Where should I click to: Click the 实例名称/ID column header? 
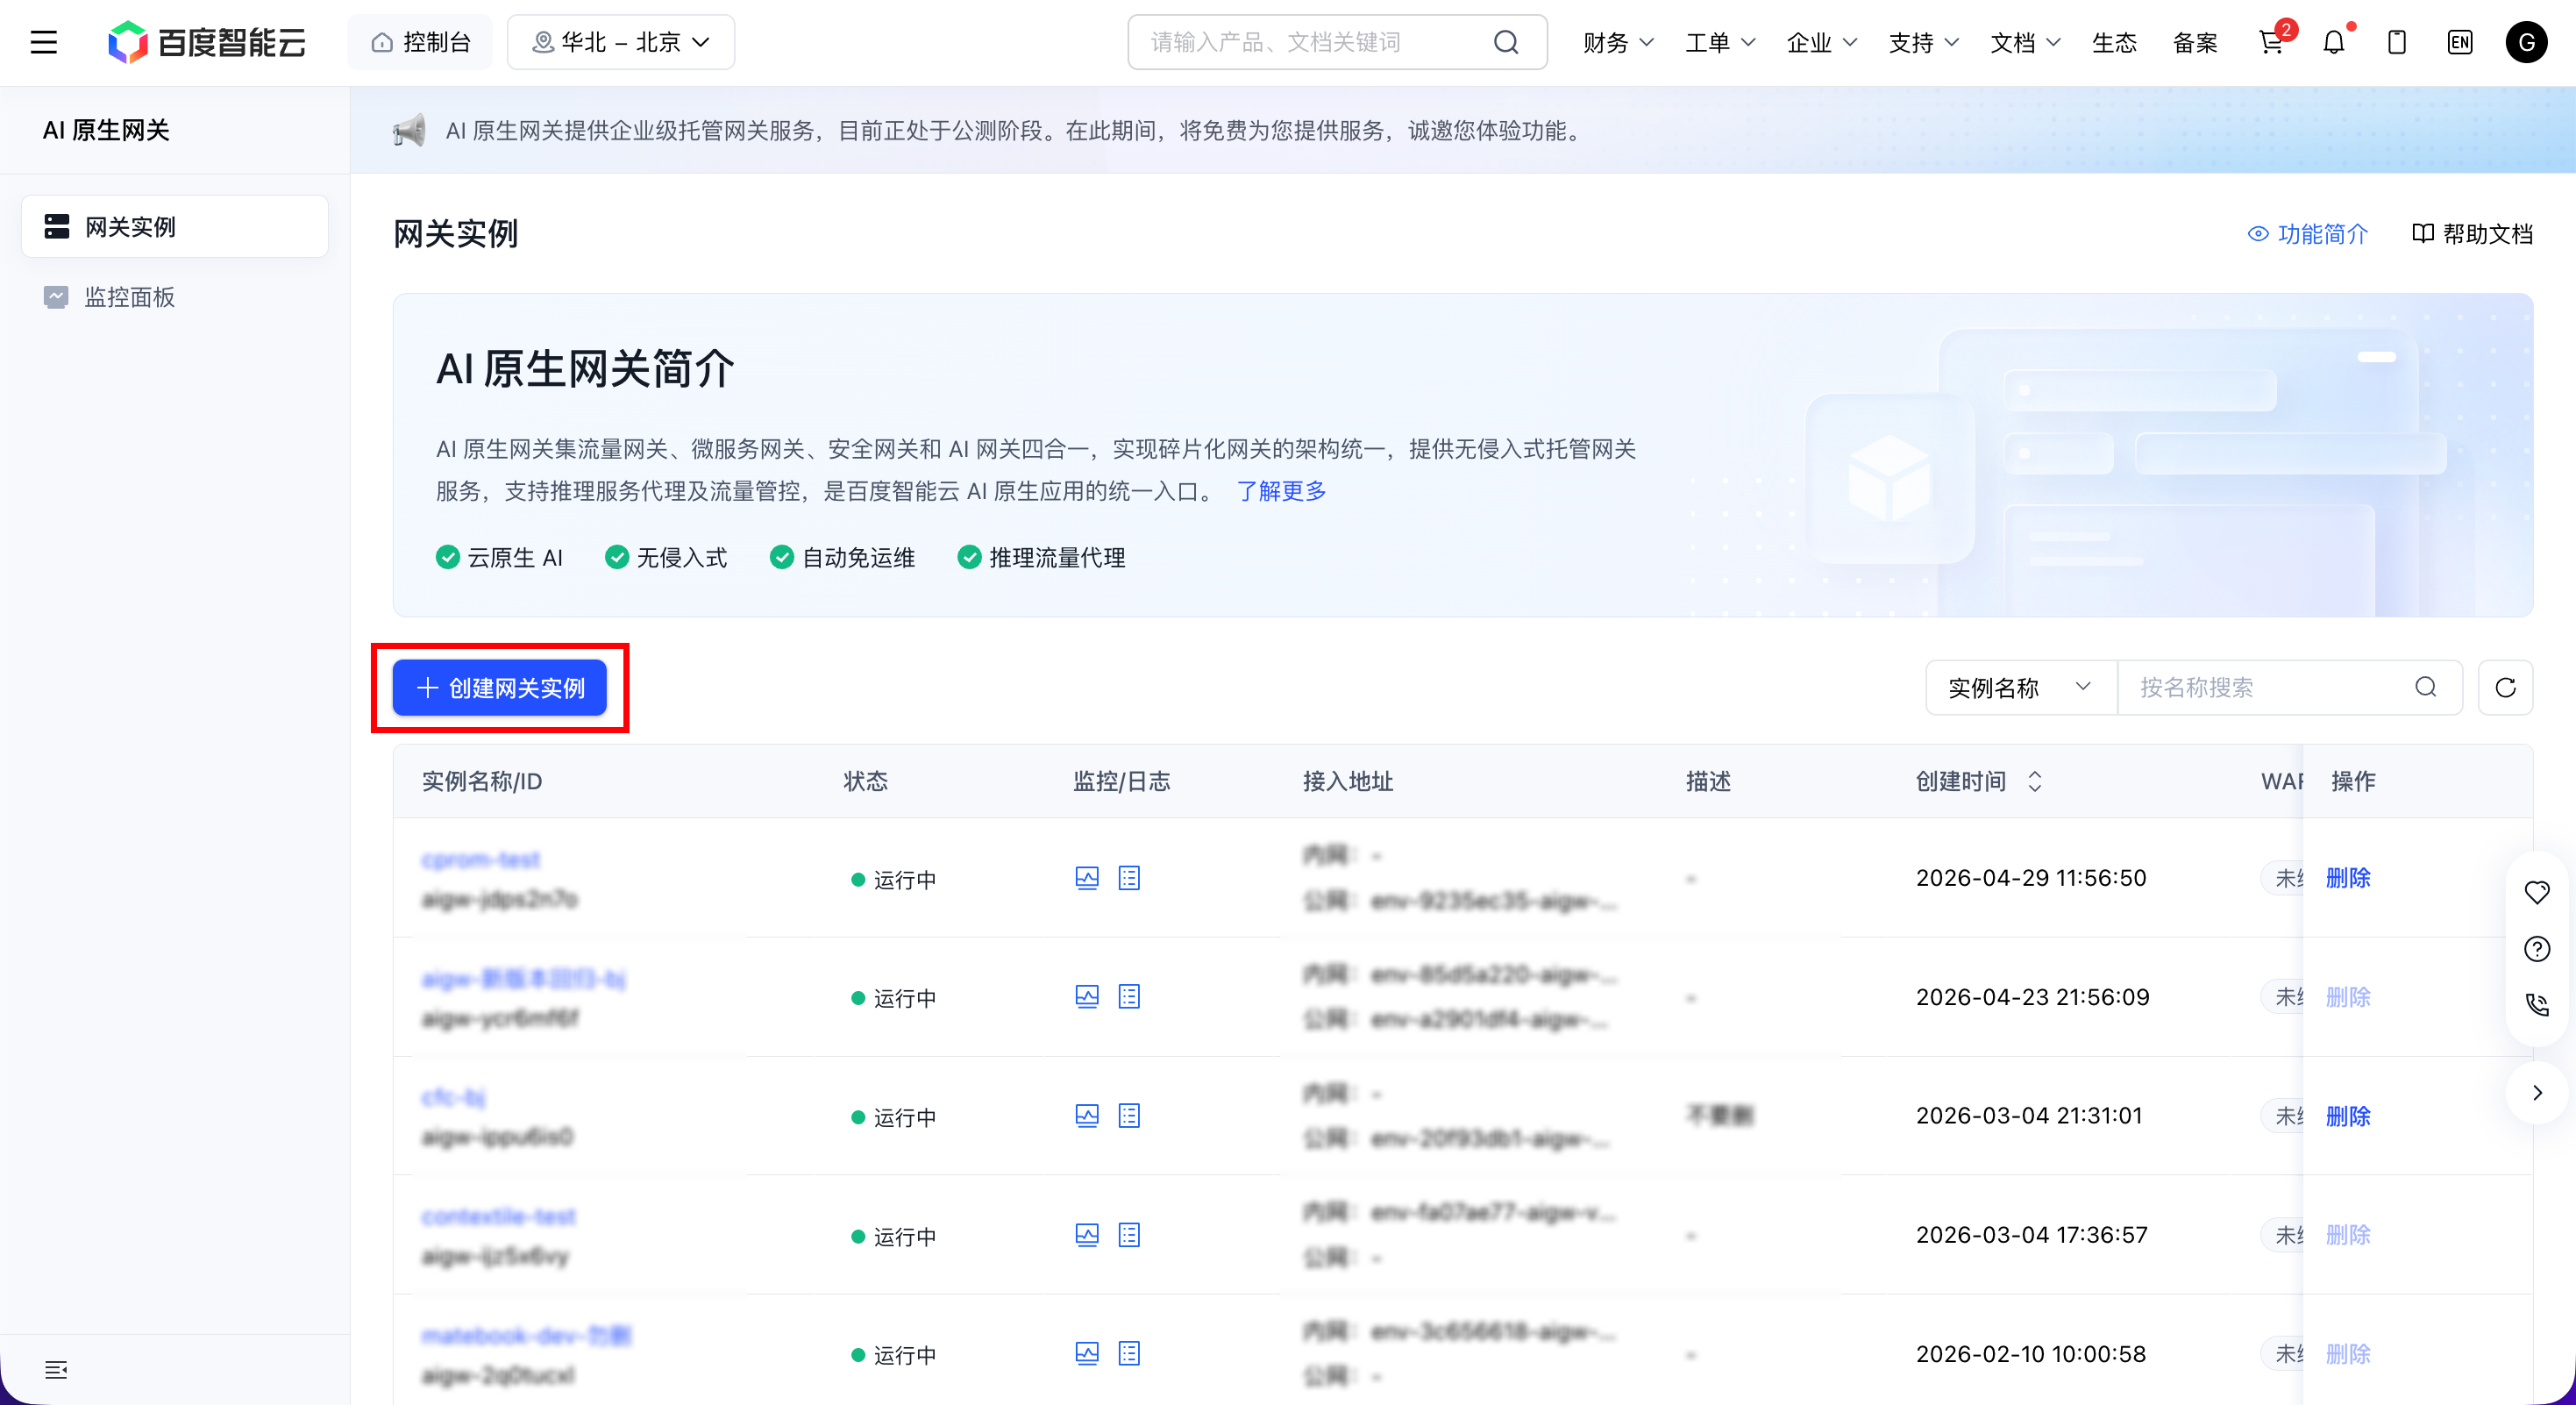click(x=482, y=781)
